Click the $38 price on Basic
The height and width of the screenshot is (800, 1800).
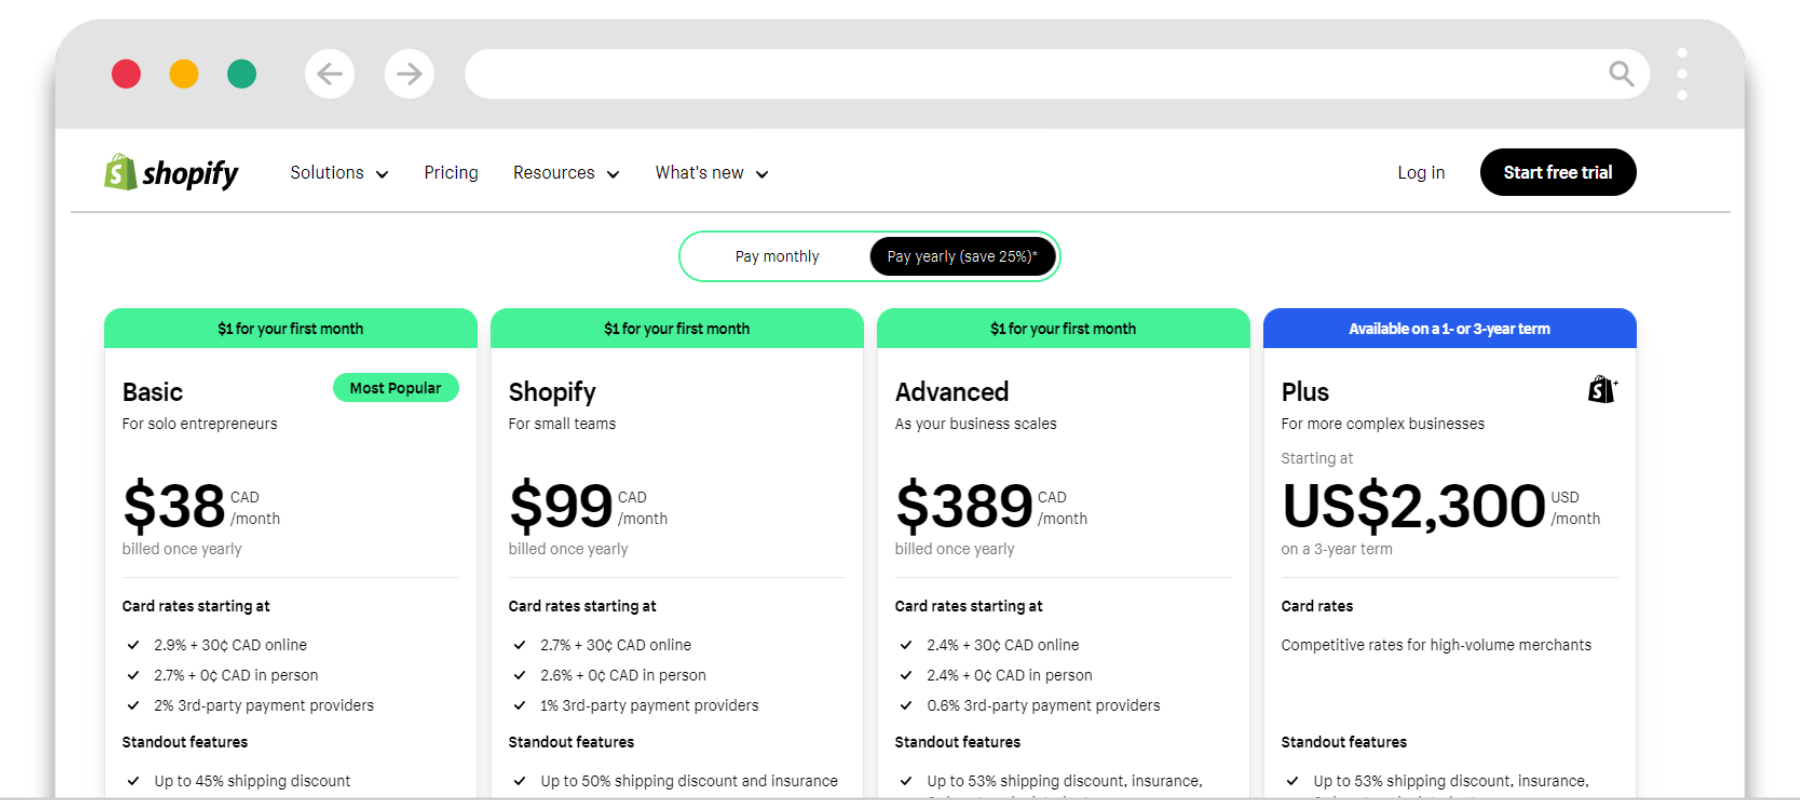click(x=174, y=506)
